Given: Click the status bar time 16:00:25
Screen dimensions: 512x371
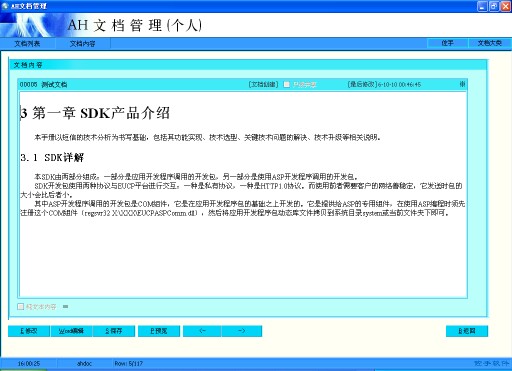Looking at the screenshot, I should (29, 363).
